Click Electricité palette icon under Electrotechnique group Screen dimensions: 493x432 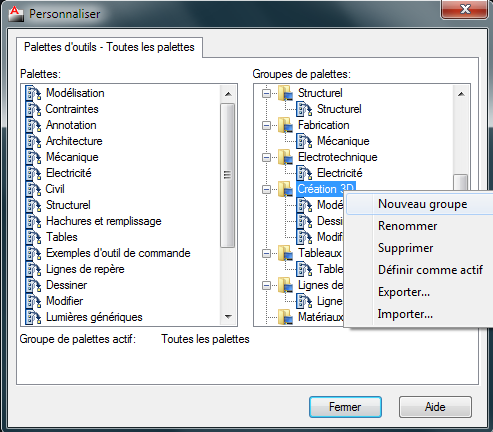[x=304, y=173]
